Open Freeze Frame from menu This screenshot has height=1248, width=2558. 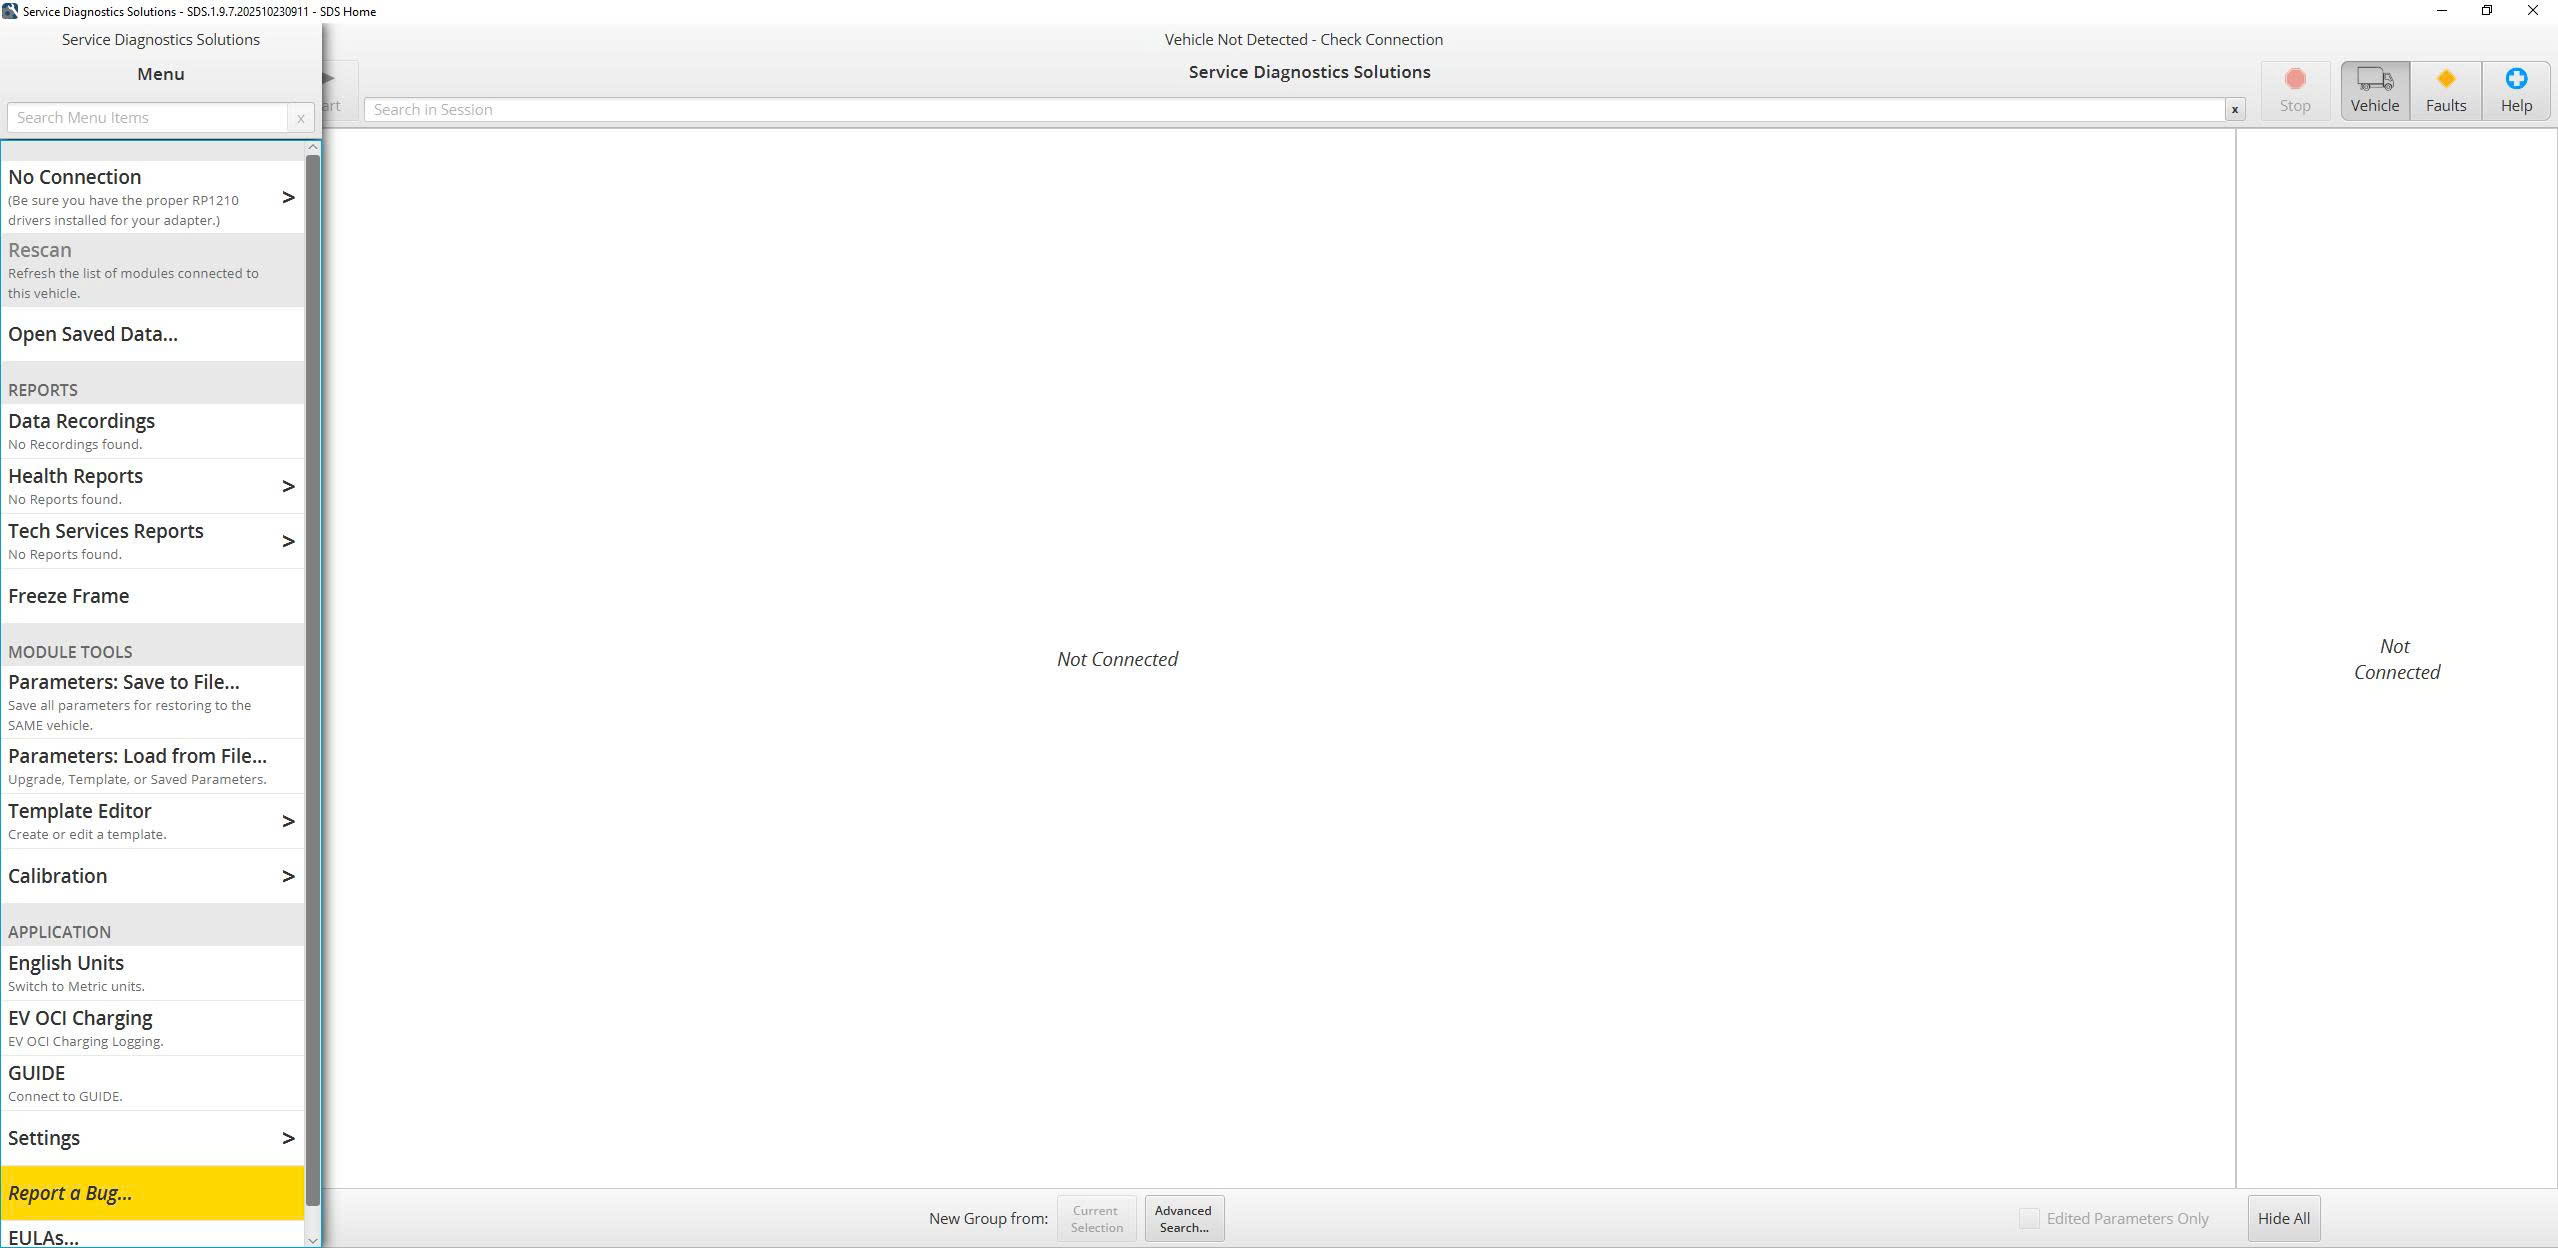[x=69, y=596]
